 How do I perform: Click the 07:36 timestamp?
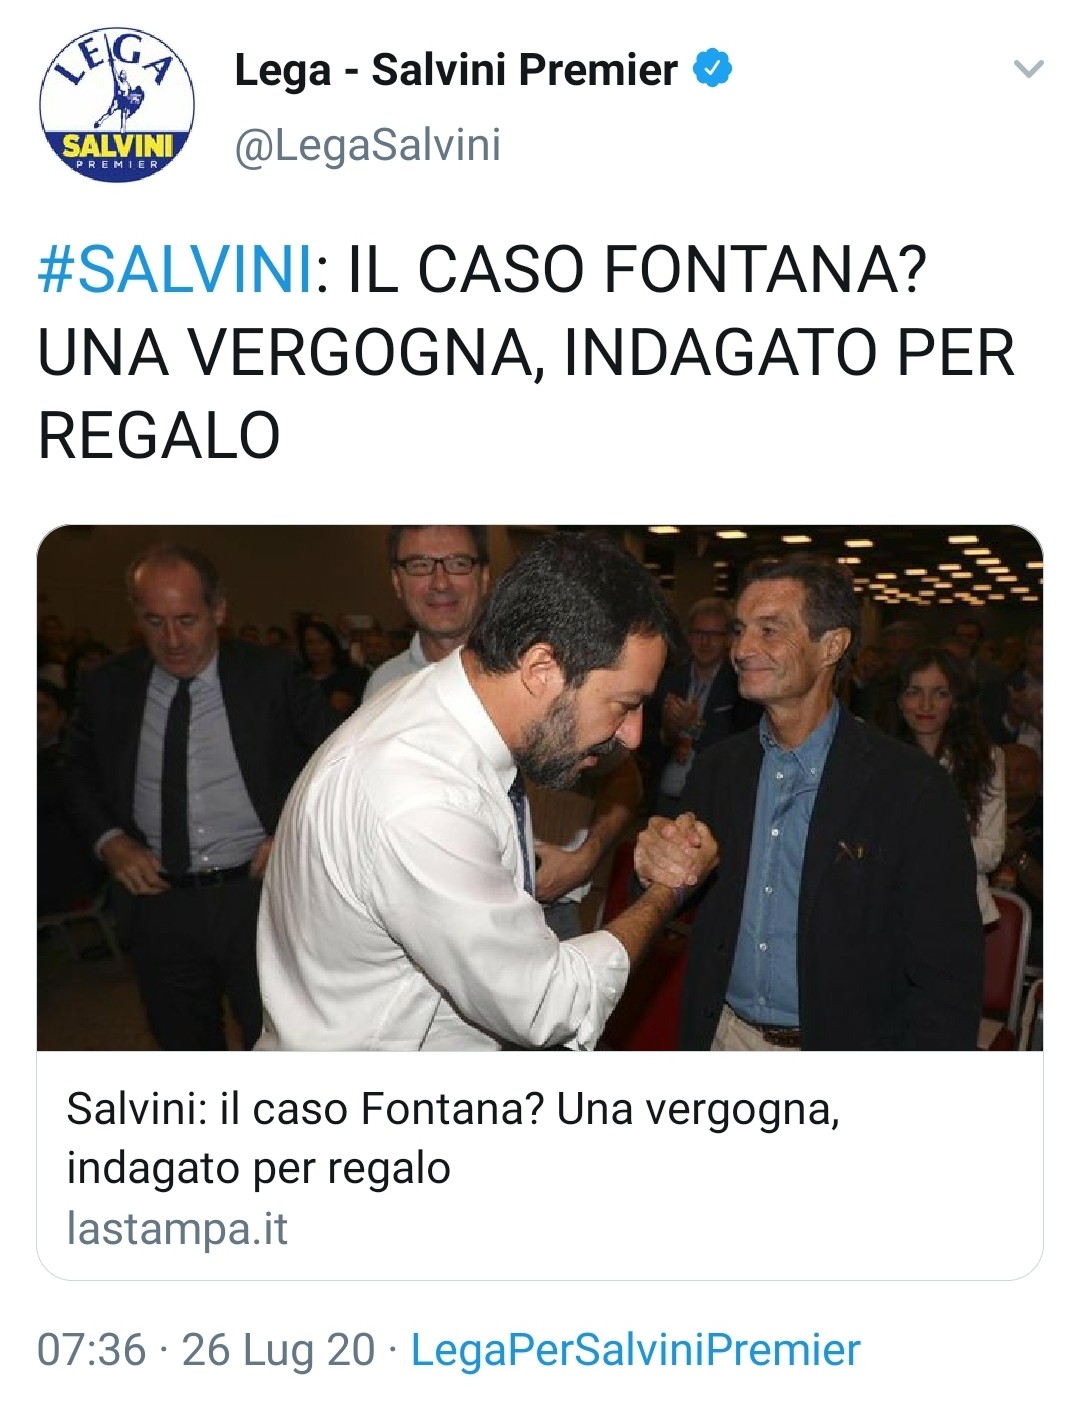[91, 1349]
